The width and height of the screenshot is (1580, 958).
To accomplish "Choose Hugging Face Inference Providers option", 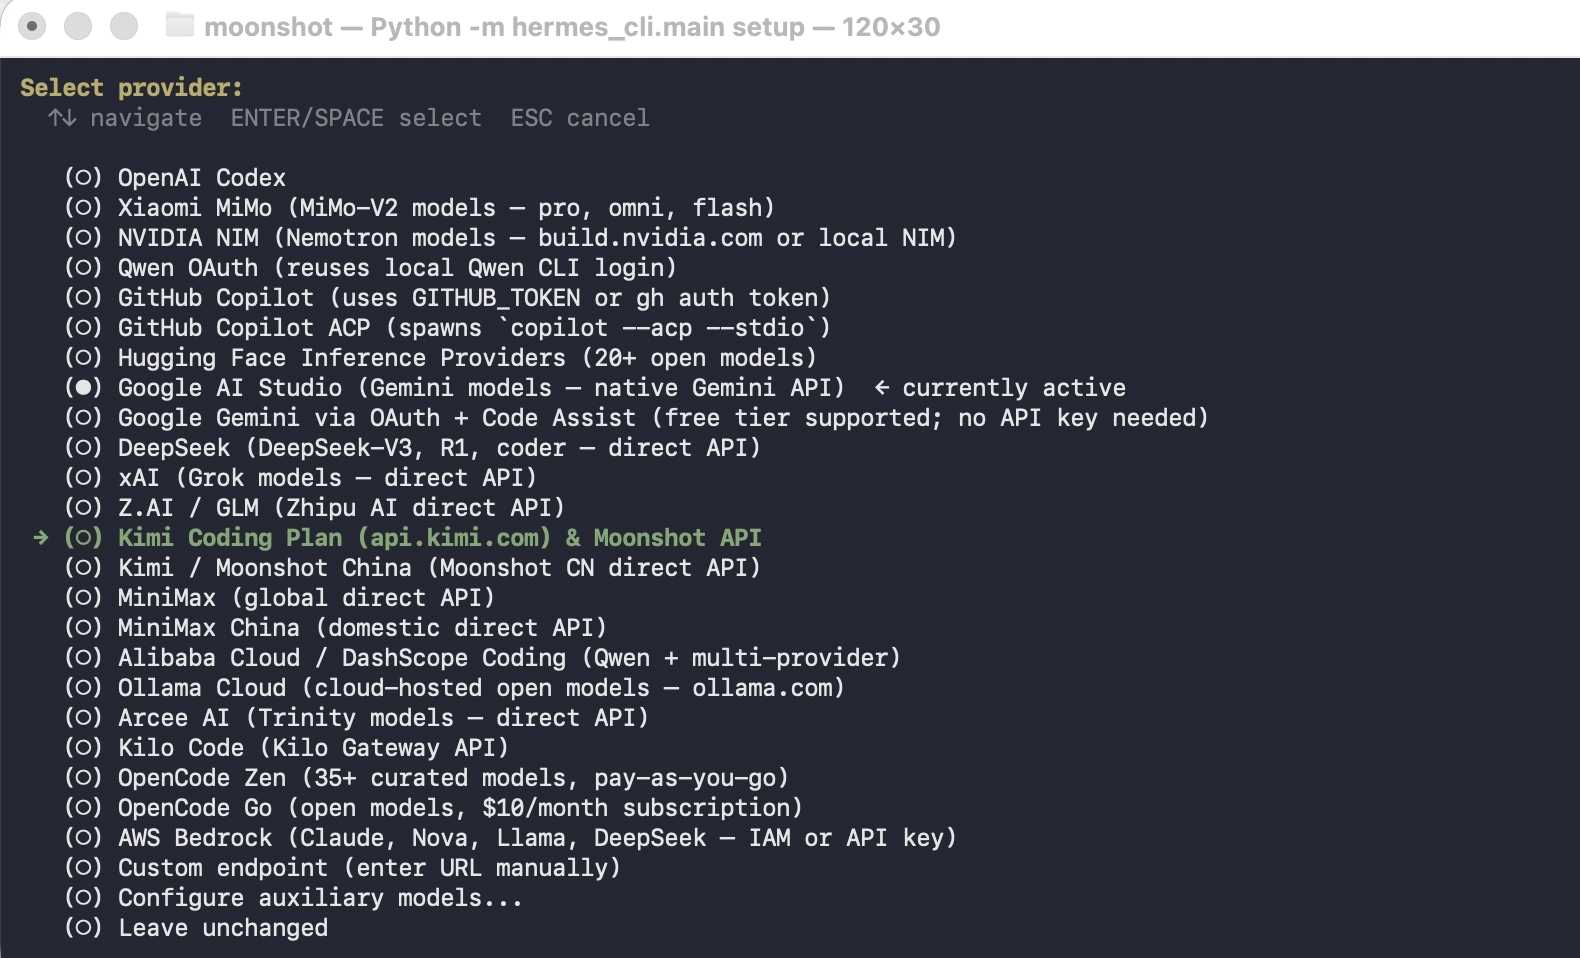I will (x=83, y=358).
